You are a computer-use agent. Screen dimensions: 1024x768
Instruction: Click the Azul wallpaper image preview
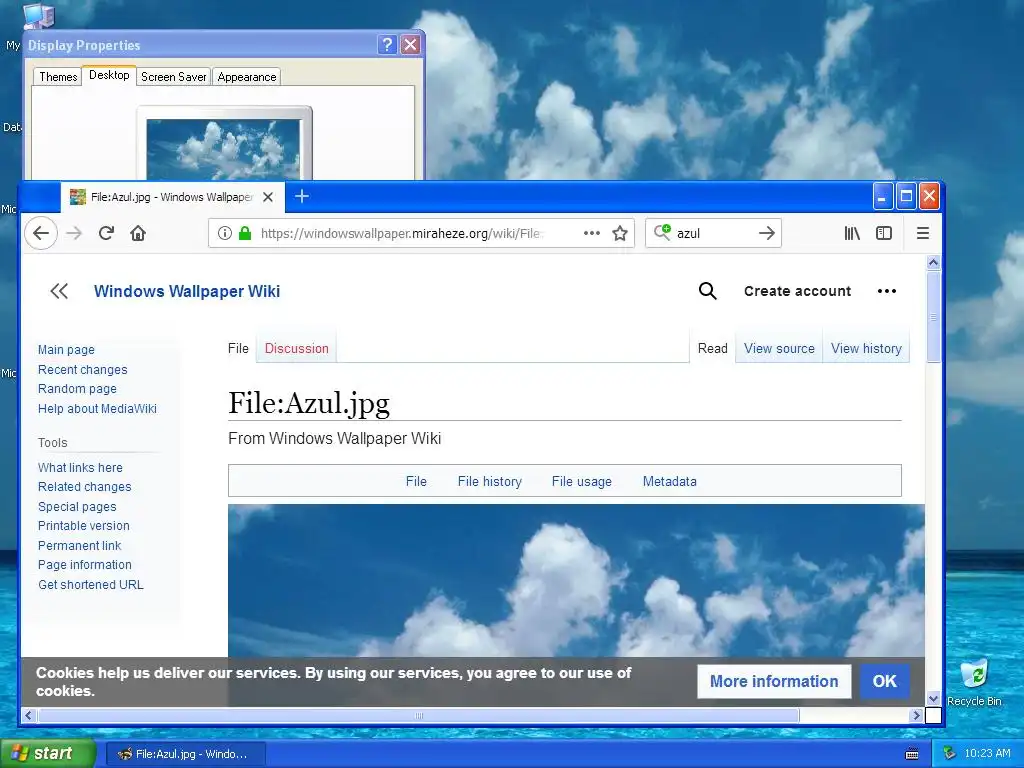pyautogui.click(x=576, y=581)
